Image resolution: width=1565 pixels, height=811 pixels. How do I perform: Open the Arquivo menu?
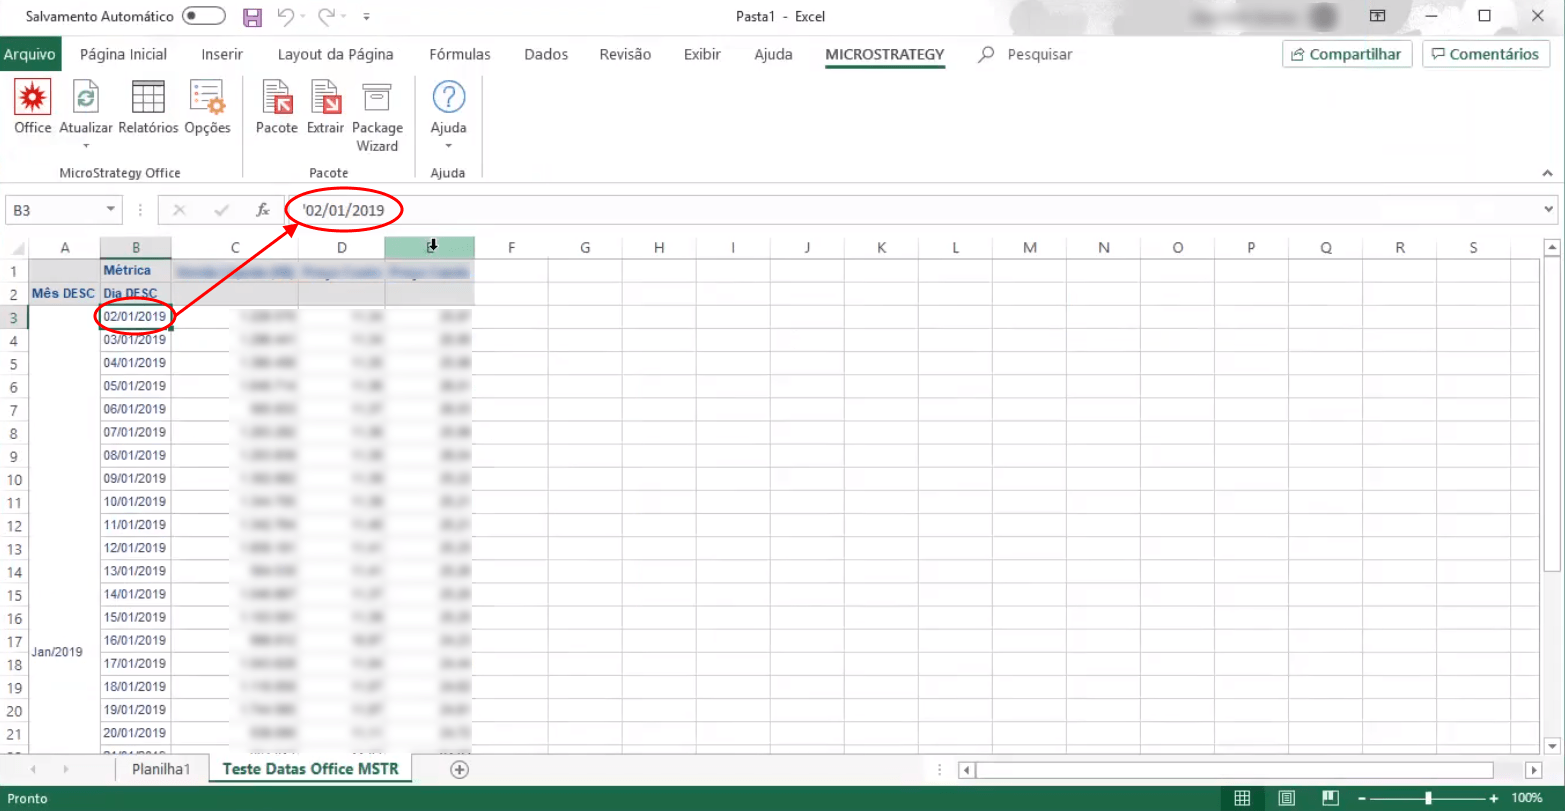pyautogui.click(x=30, y=54)
